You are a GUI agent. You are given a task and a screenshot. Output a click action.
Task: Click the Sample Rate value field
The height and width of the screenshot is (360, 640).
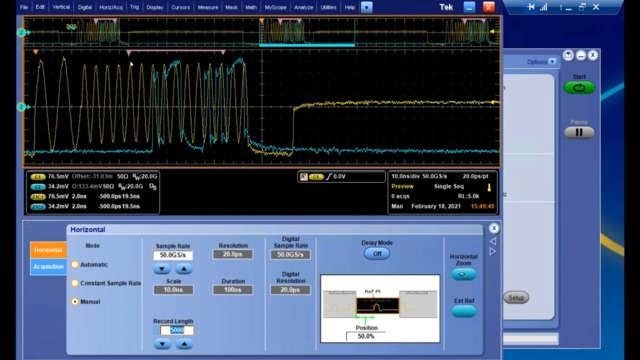pyautogui.click(x=173, y=255)
